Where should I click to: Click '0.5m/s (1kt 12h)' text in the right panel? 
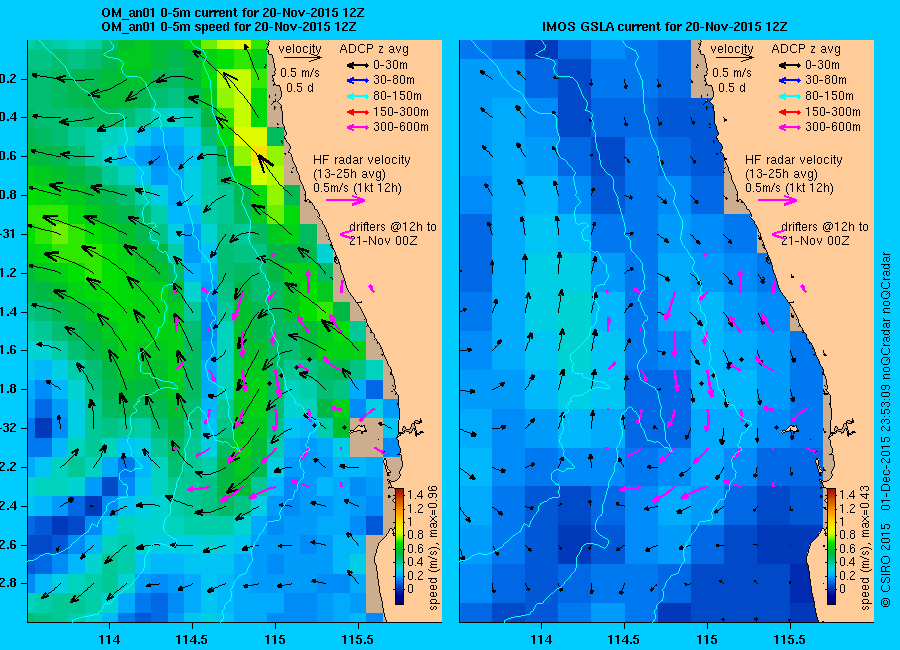(790, 188)
